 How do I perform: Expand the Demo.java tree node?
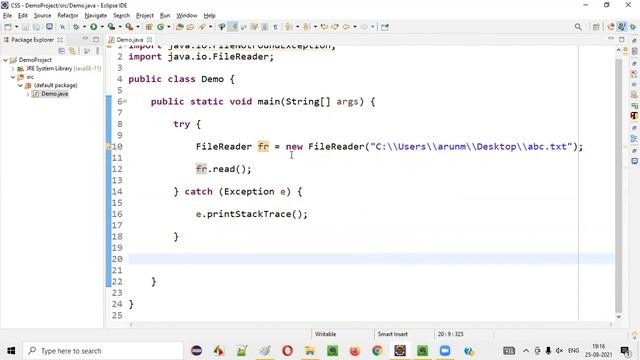pyautogui.click(x=28, y=94)
